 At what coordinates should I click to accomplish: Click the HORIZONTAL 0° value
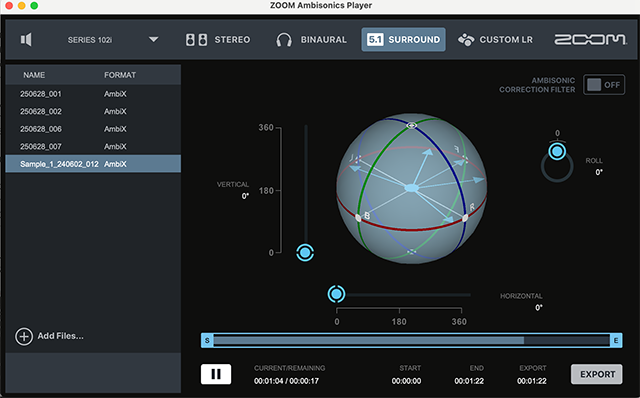point(539,308)
